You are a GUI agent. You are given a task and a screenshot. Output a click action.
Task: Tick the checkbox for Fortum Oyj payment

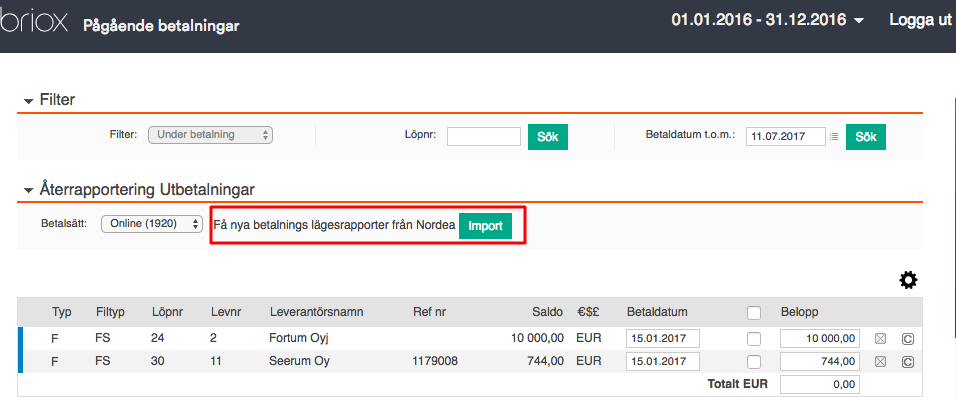tap(754, 338)
